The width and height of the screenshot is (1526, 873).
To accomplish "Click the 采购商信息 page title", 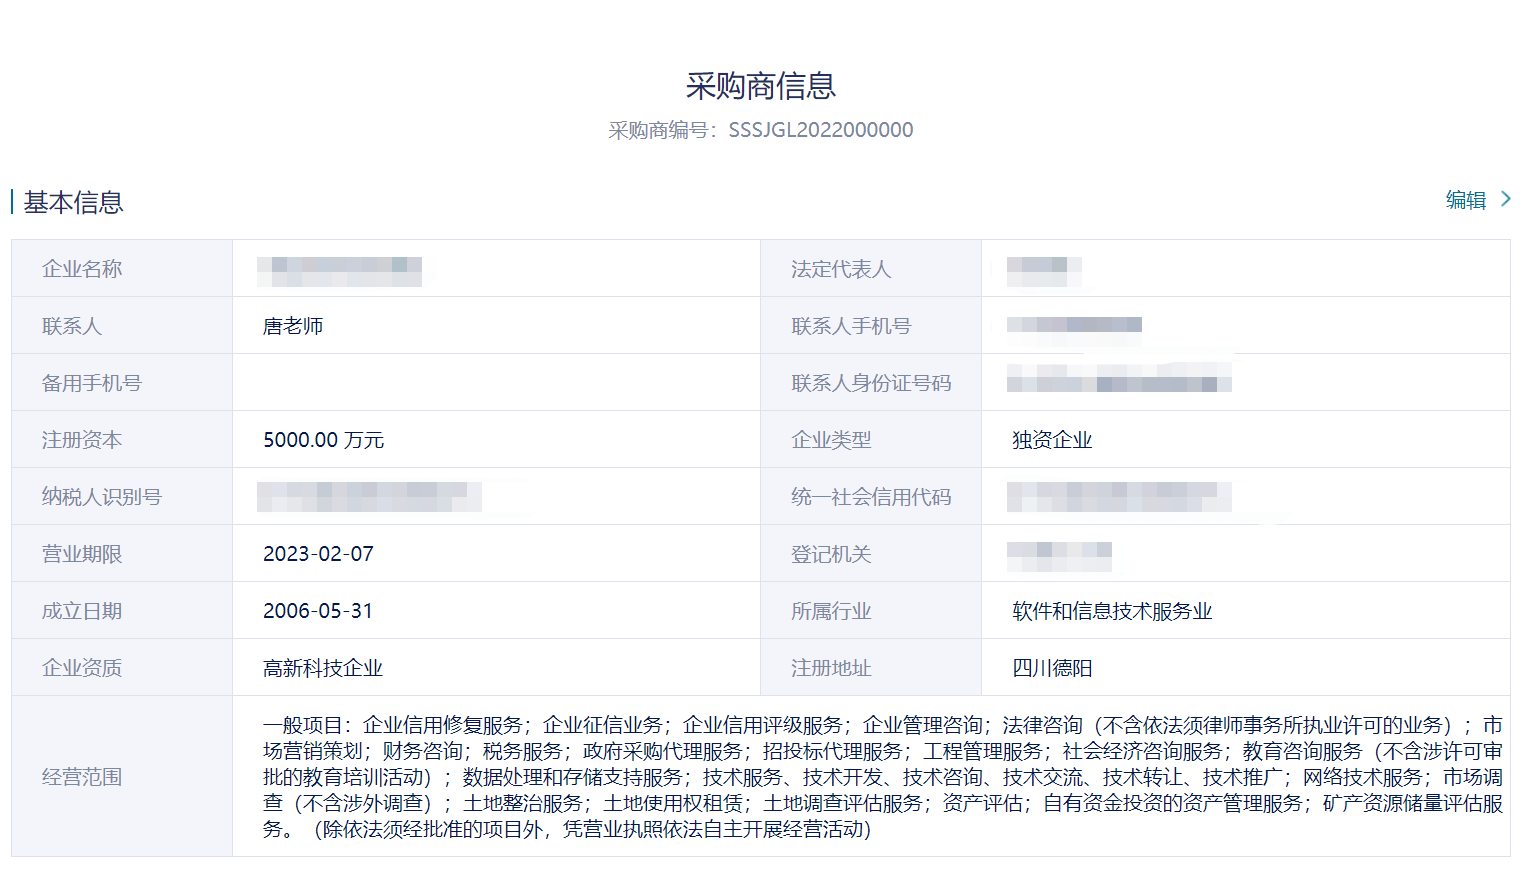I will pos(760,86).
